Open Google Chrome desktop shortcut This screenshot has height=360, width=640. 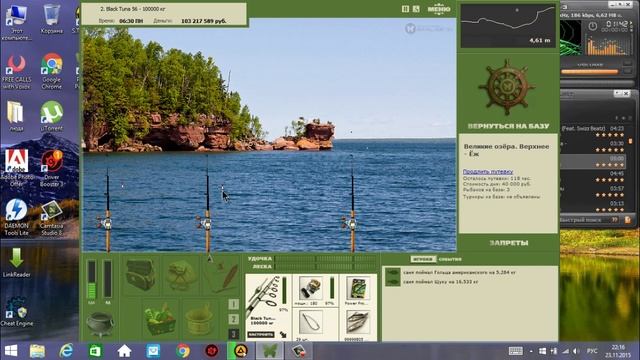coord(51,71)
